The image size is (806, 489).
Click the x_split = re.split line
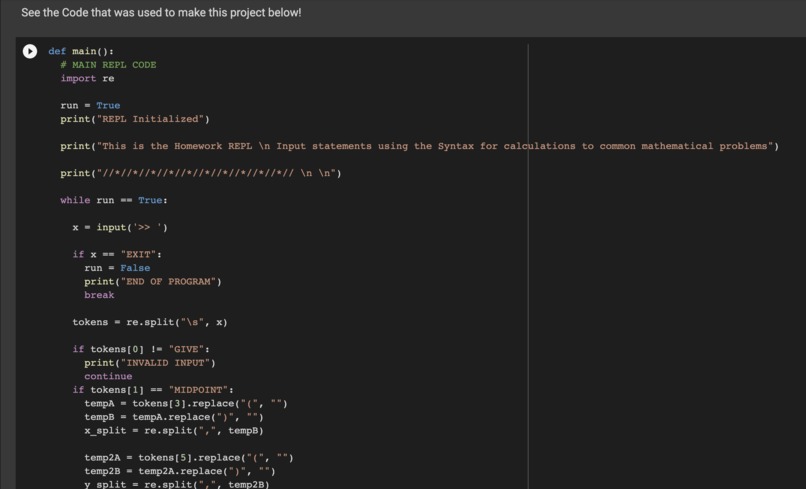tap(174, 430)
